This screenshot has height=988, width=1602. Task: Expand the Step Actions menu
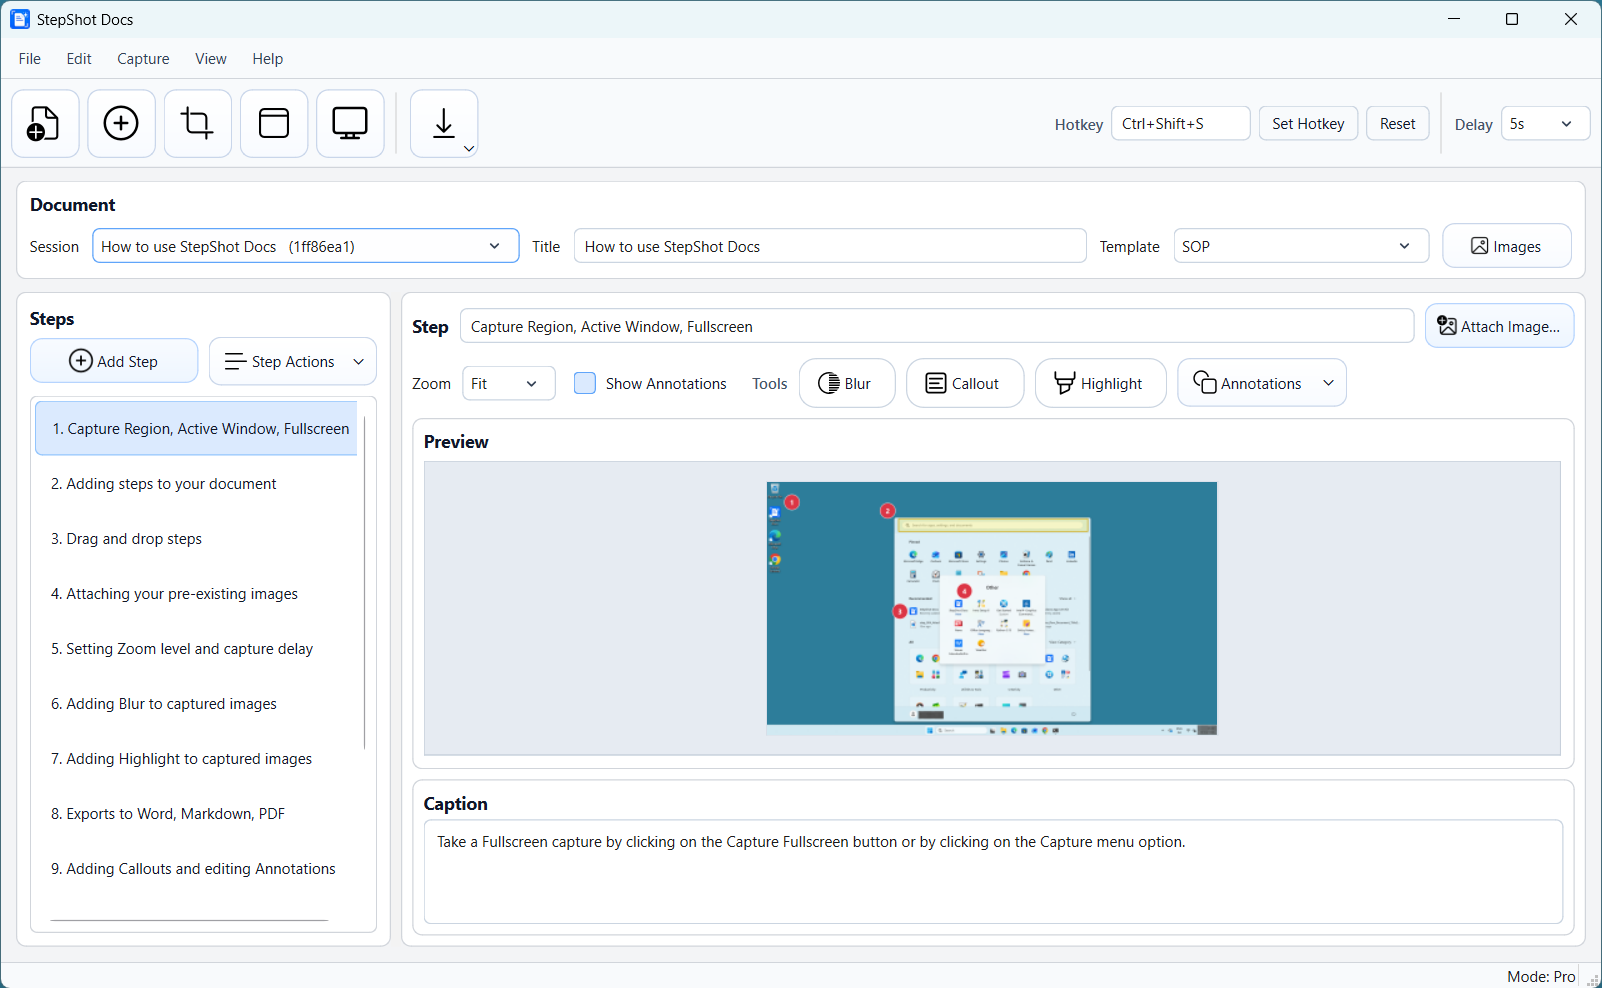(293, 361)
